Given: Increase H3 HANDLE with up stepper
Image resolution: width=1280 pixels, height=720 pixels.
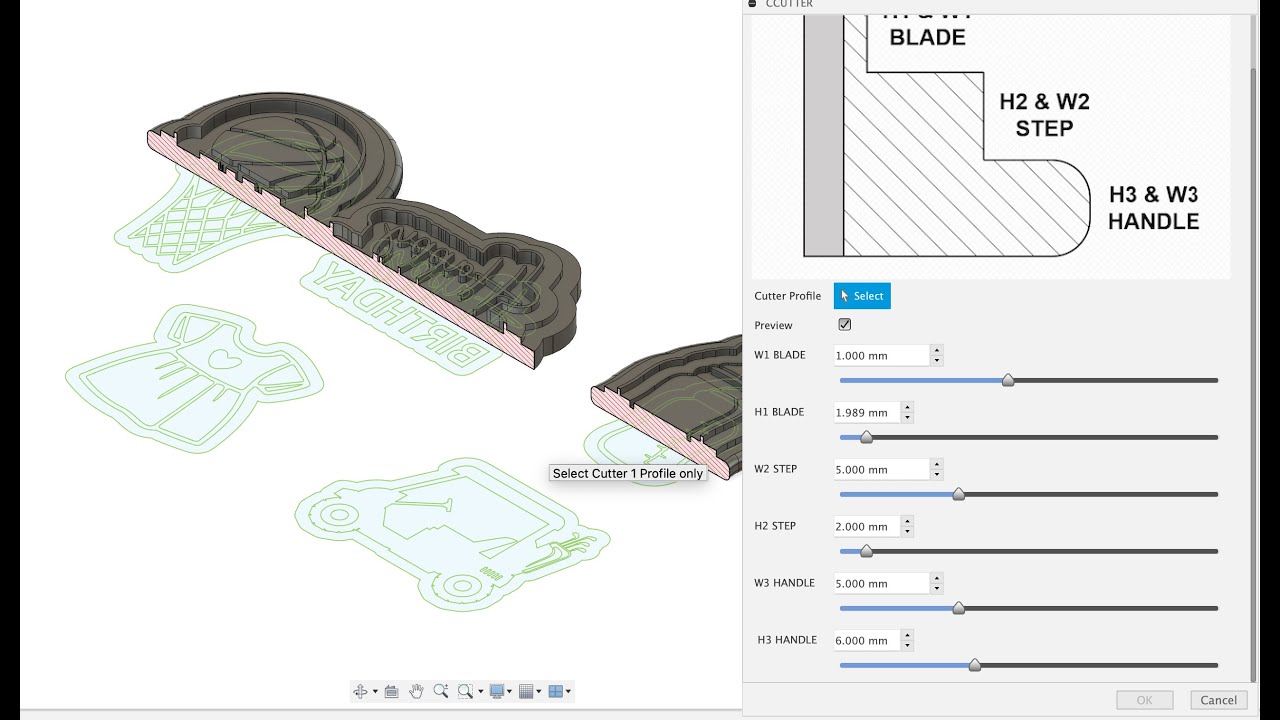Looking at the screenshot, I should 906,635.
